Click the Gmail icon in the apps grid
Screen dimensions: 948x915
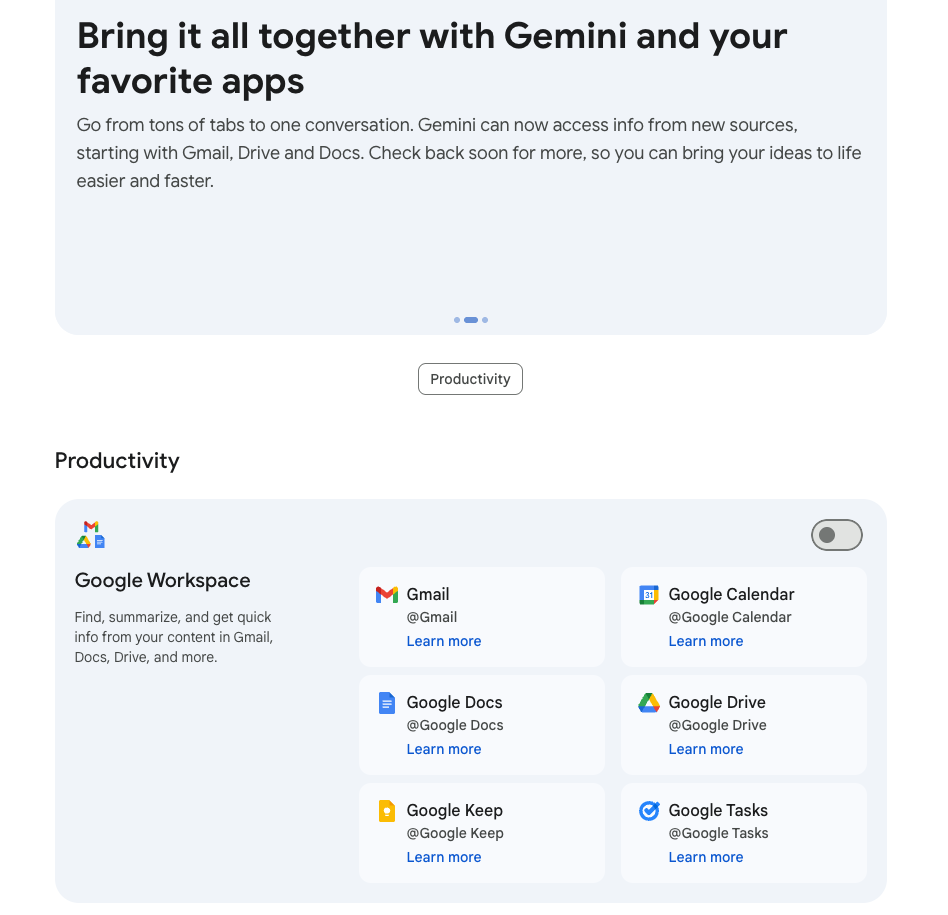(387, 594)
